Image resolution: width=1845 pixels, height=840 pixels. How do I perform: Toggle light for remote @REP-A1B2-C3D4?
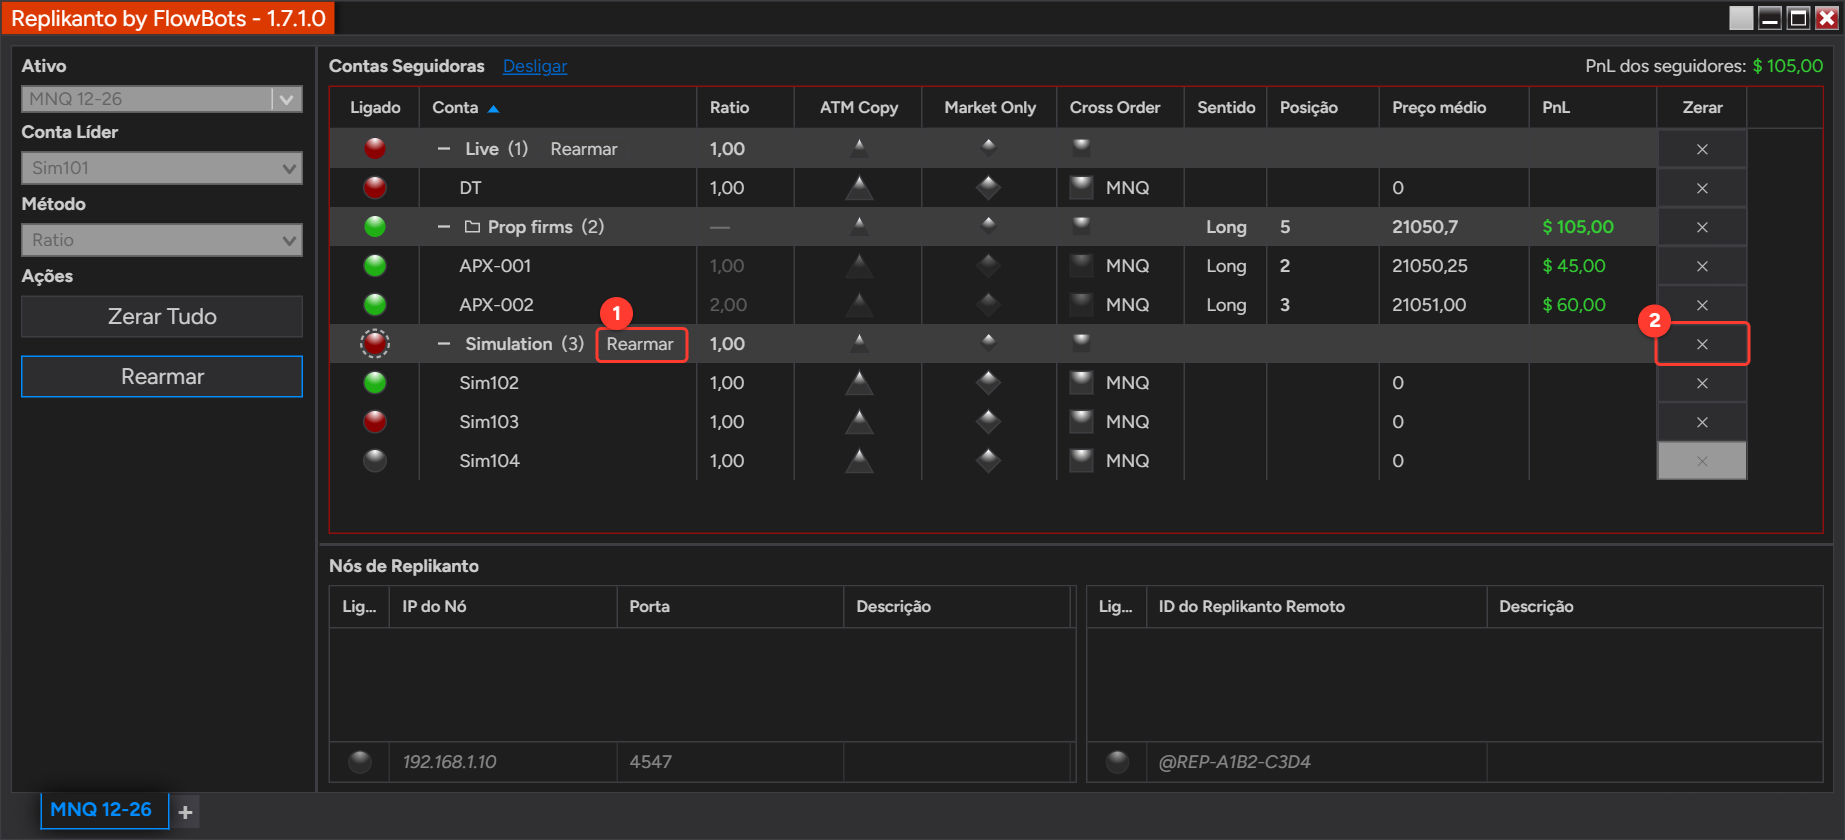[x=1117, y=761]
